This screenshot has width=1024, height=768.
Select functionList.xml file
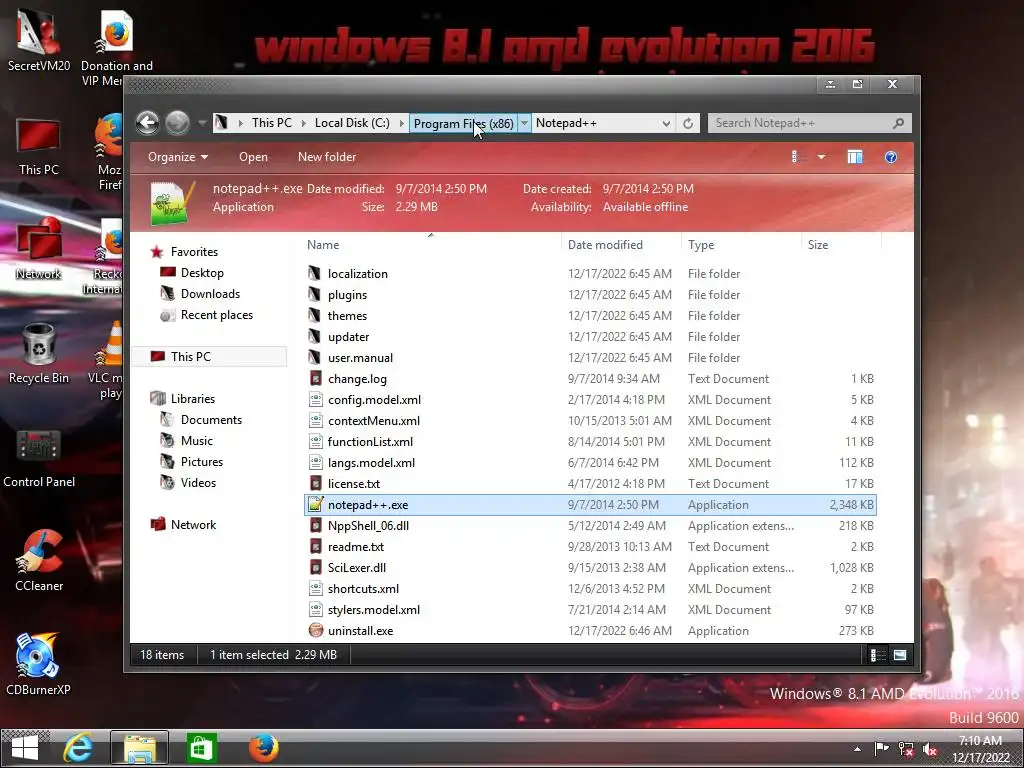370,441
